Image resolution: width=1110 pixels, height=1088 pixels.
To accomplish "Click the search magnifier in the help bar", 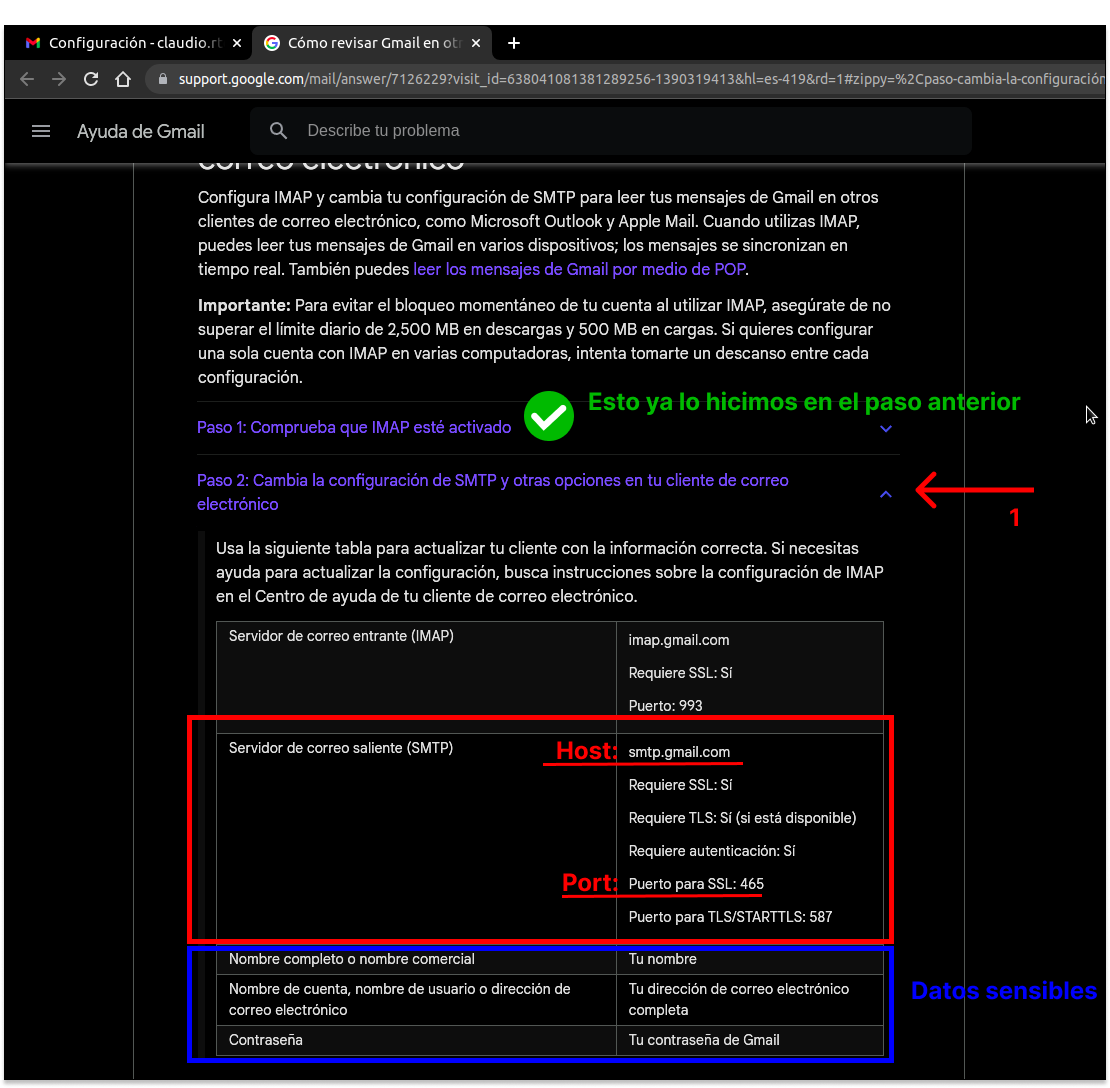I will (x=277, y=130).
